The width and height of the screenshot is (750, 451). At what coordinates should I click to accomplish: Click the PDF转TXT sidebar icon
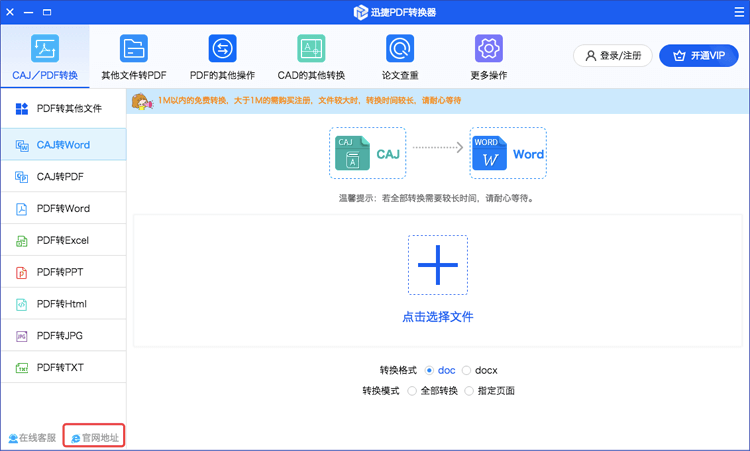[22, 368]
